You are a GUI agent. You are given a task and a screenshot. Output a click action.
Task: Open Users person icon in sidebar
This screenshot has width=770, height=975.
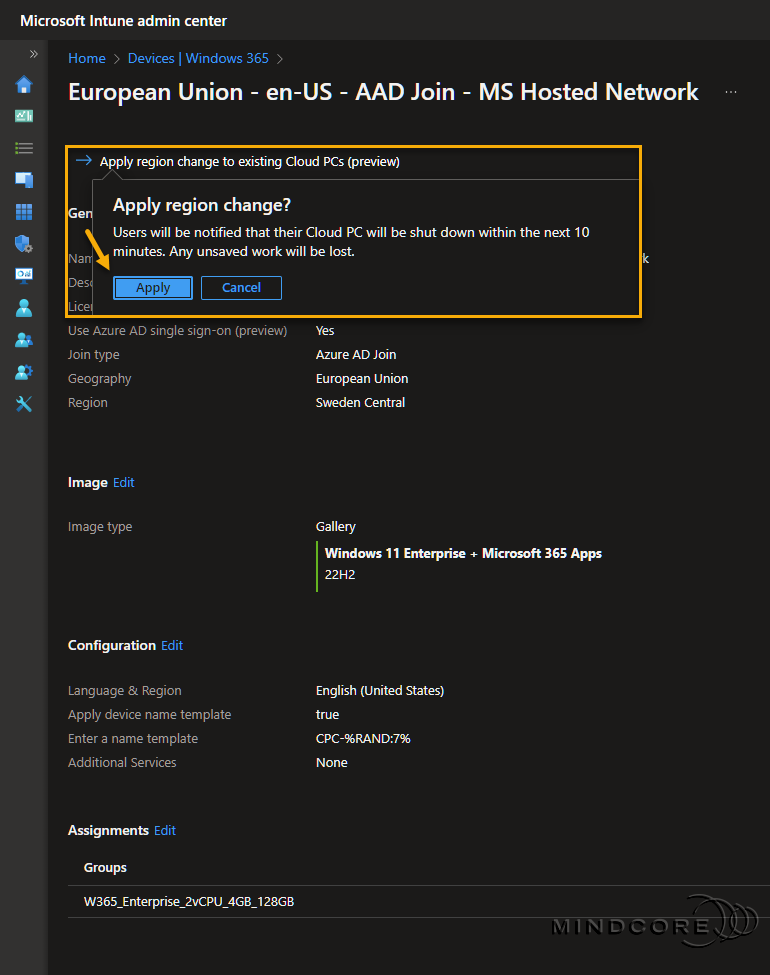tap(24, 308)
